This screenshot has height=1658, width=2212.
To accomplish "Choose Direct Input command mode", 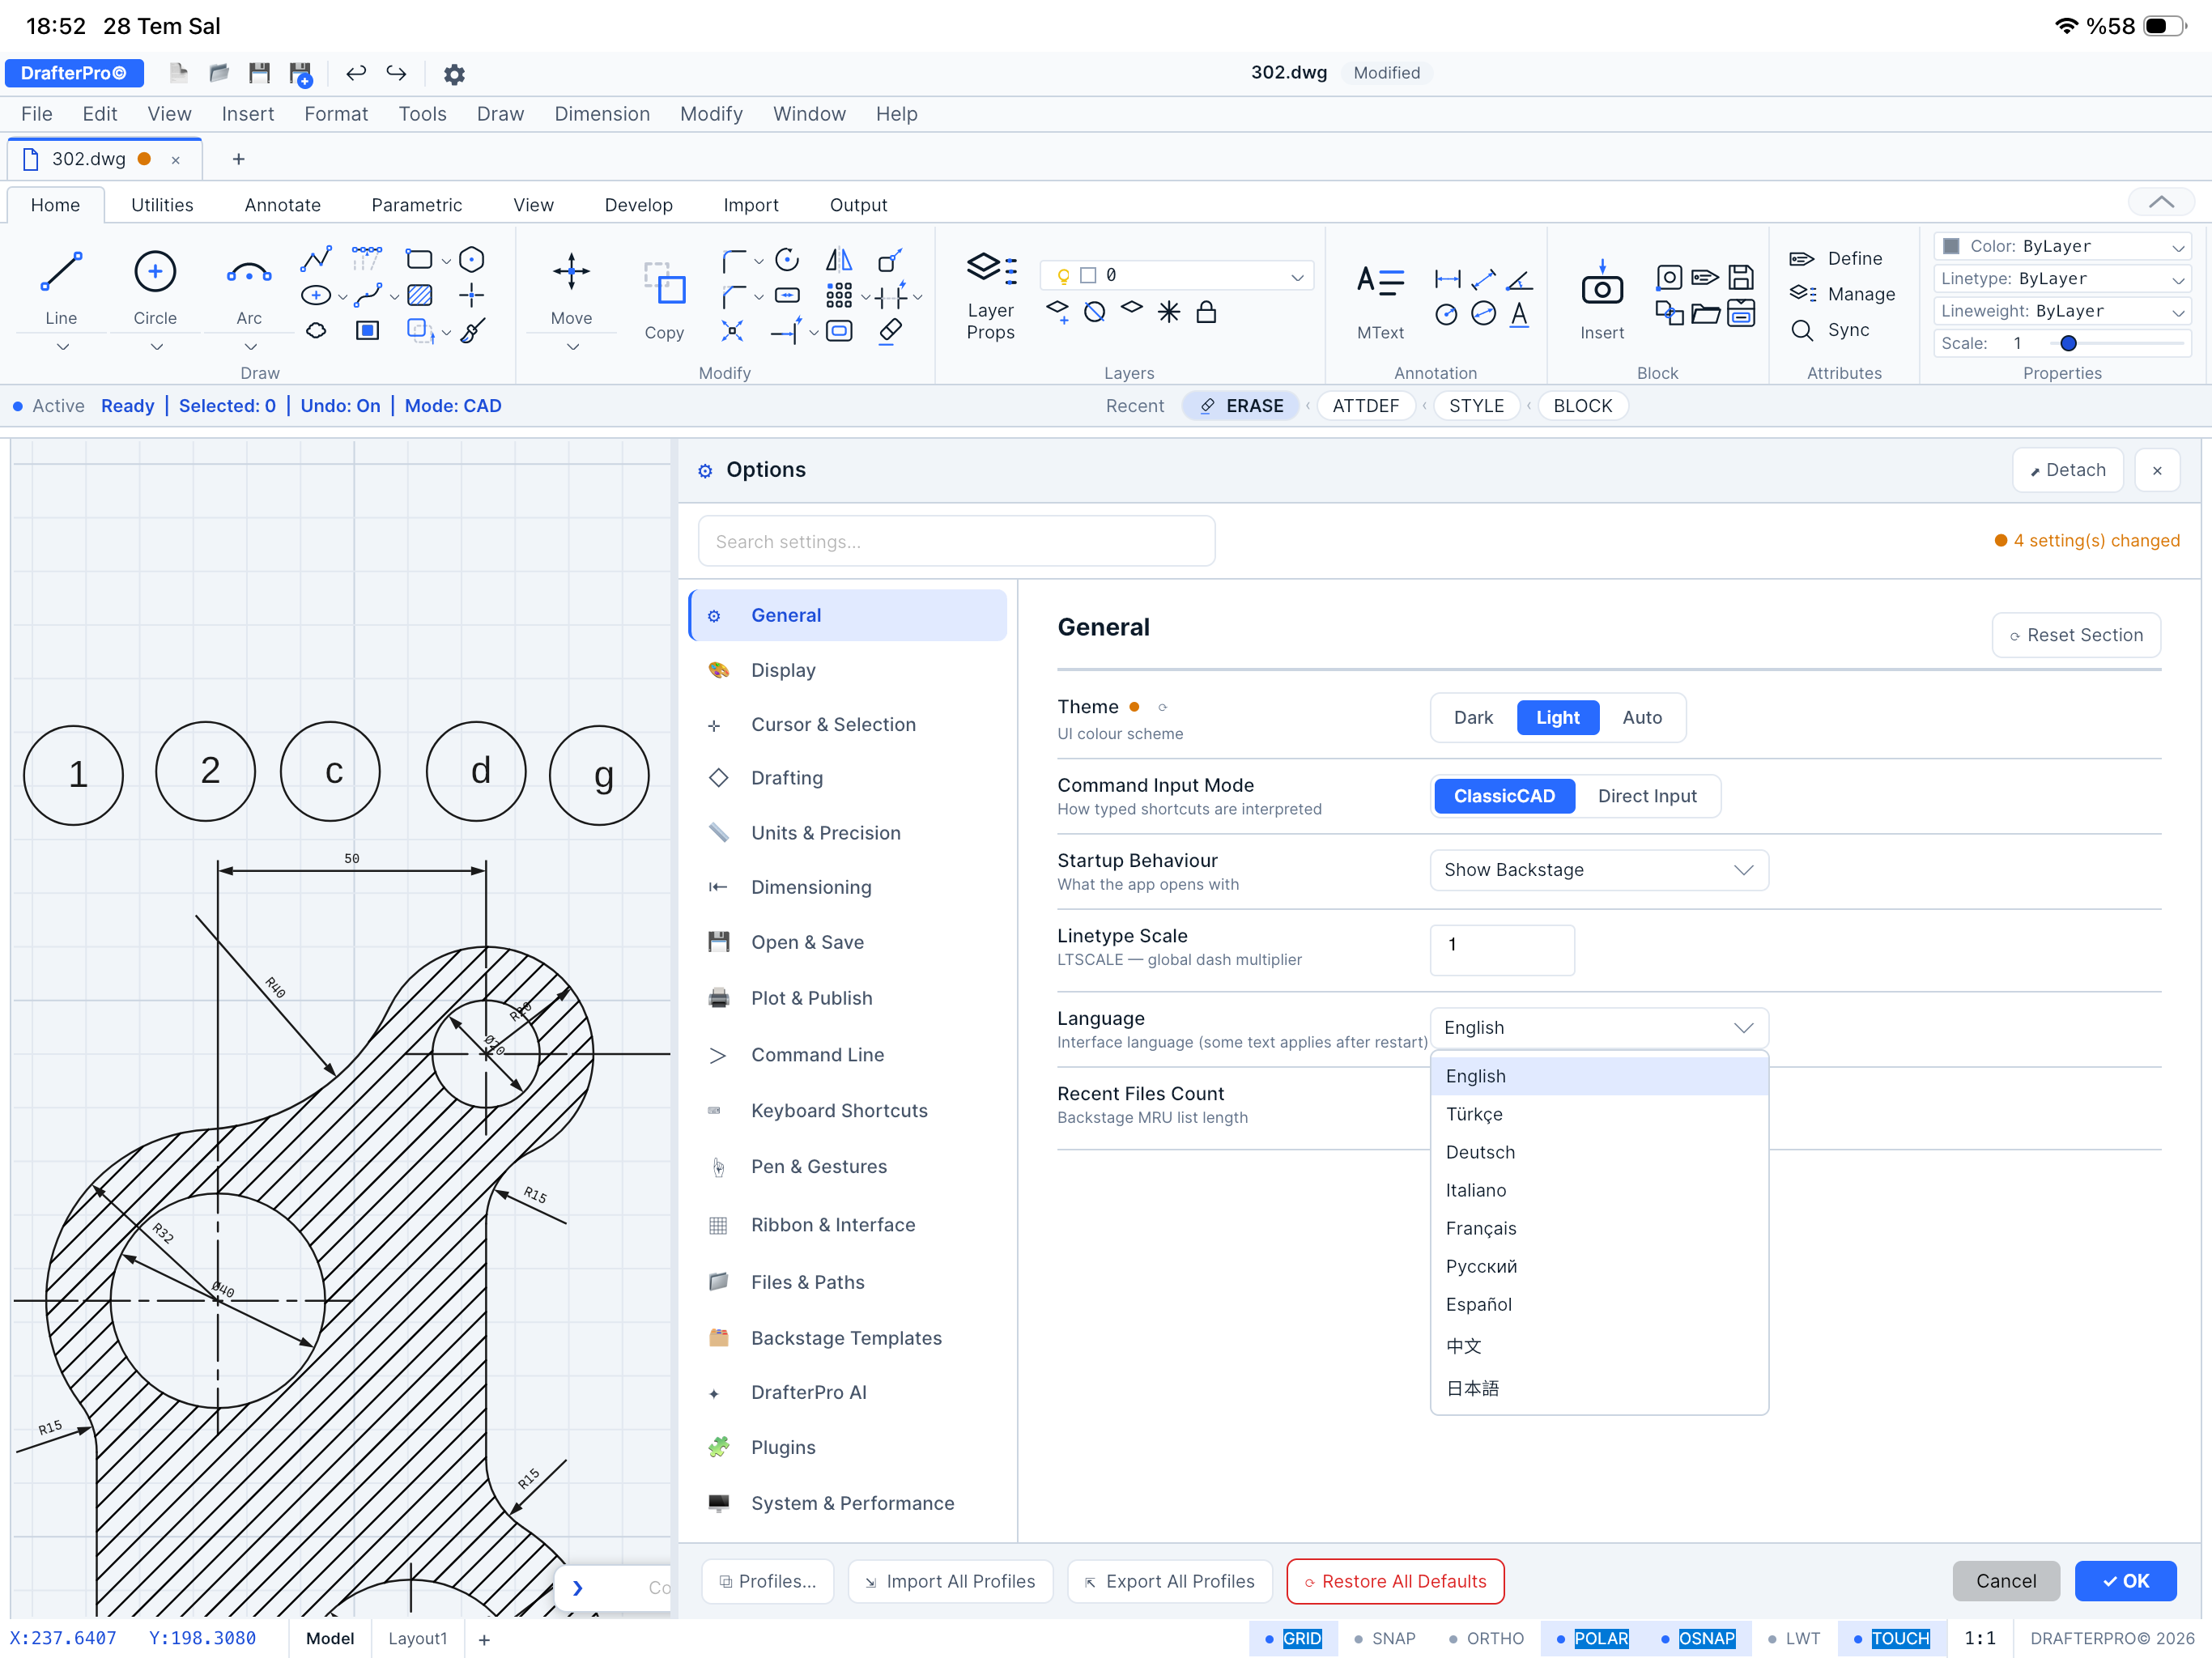I will [1647, 796].
